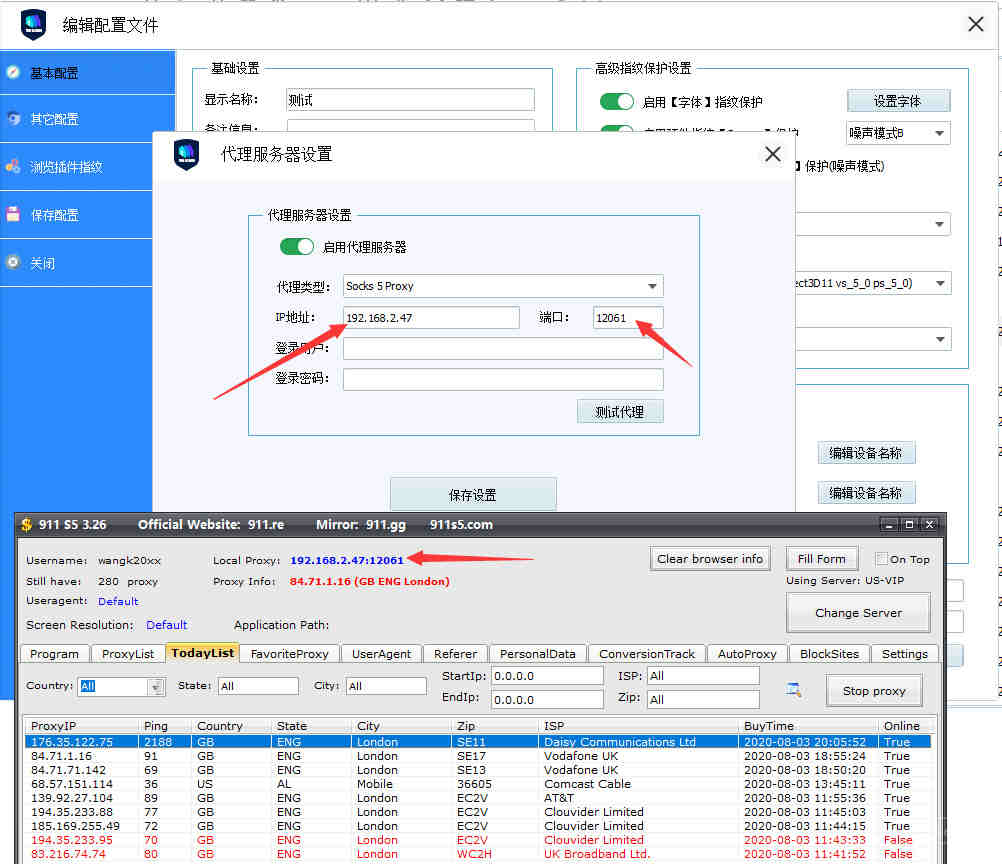Click the dollar icon in 911 S5 title bar
Viewport: 1002px width, 864px height.
[26, 525]
